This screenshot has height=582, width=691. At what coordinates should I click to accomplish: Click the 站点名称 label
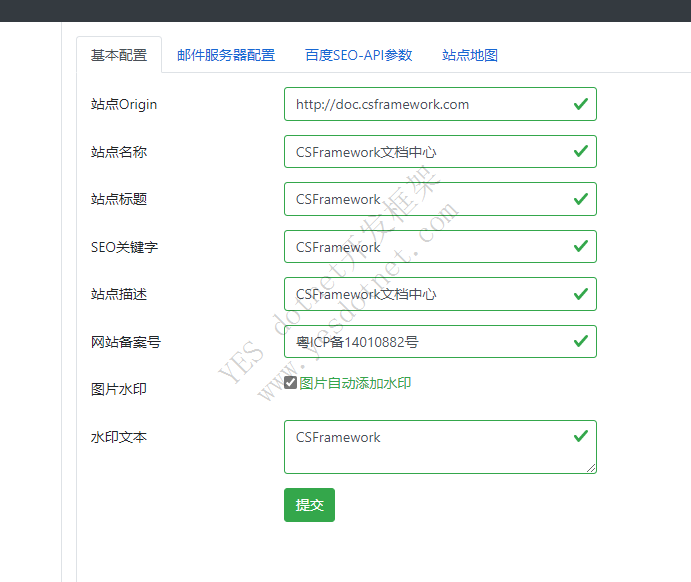pos(119,152)
